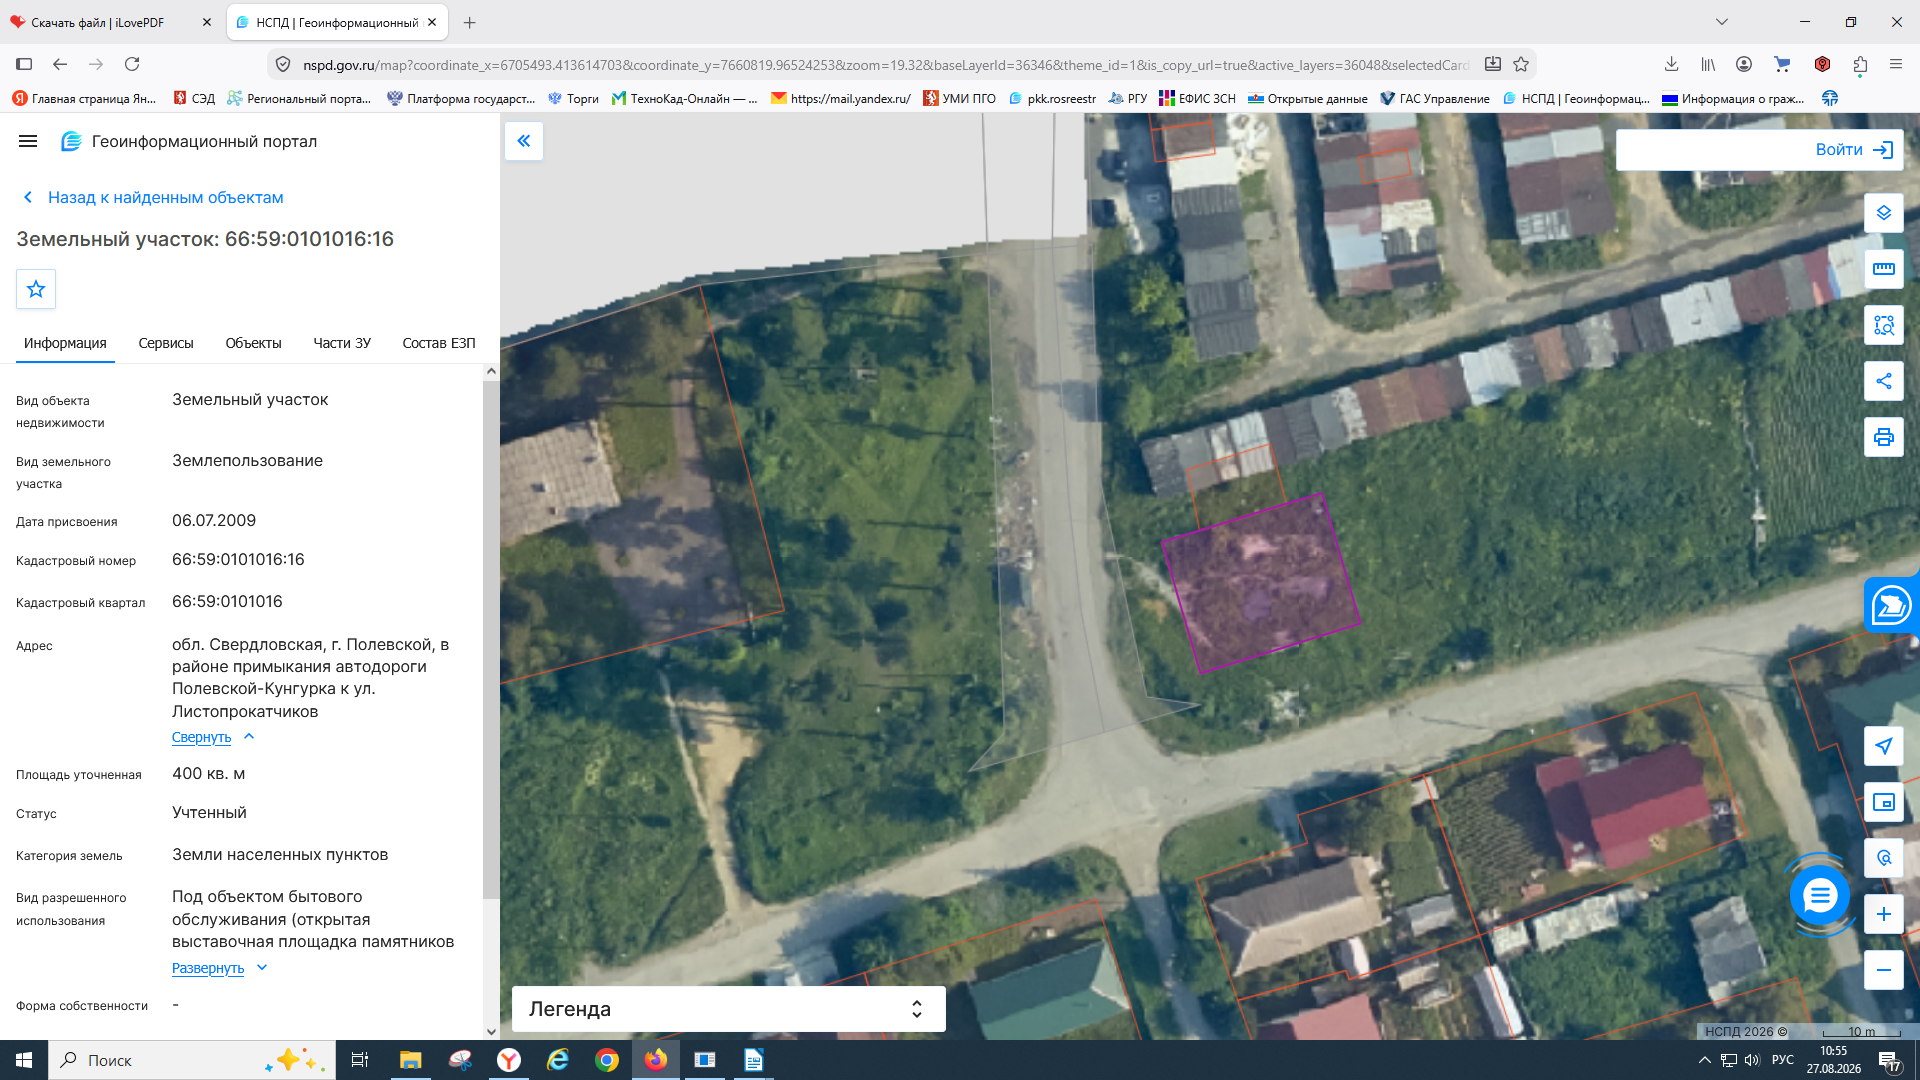
Task: Open the map layers icon
Action: point(1883,213)
